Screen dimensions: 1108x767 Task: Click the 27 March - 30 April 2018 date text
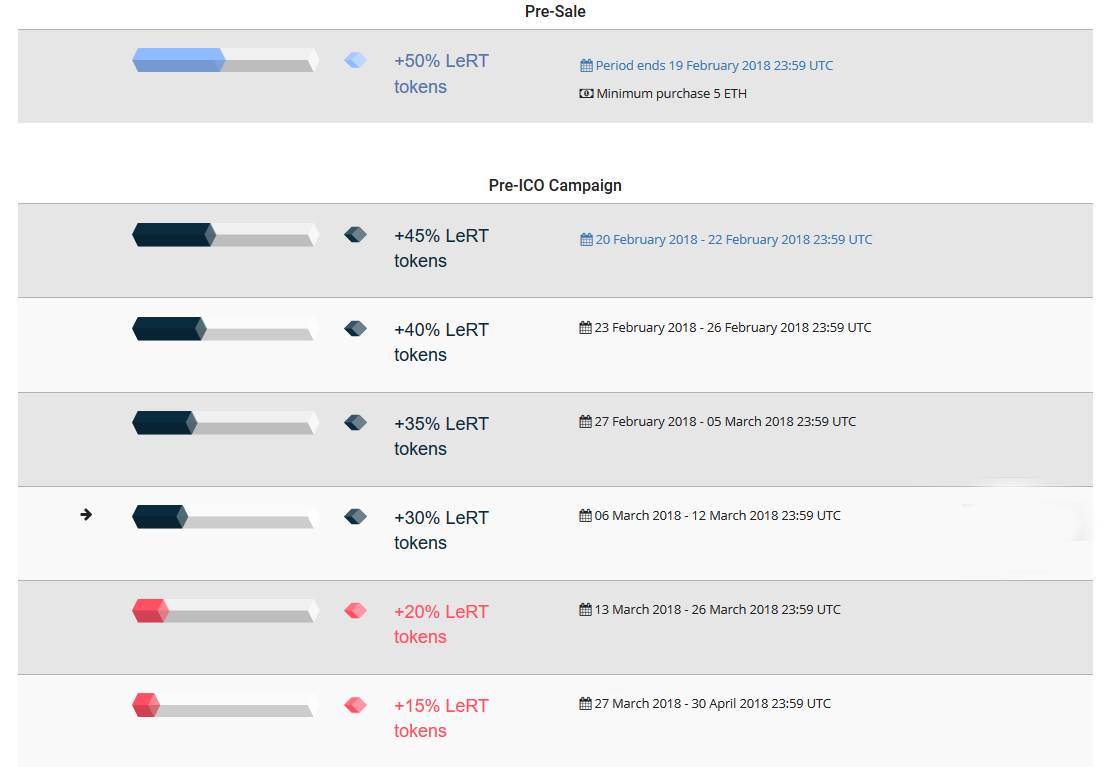(712, 703)
